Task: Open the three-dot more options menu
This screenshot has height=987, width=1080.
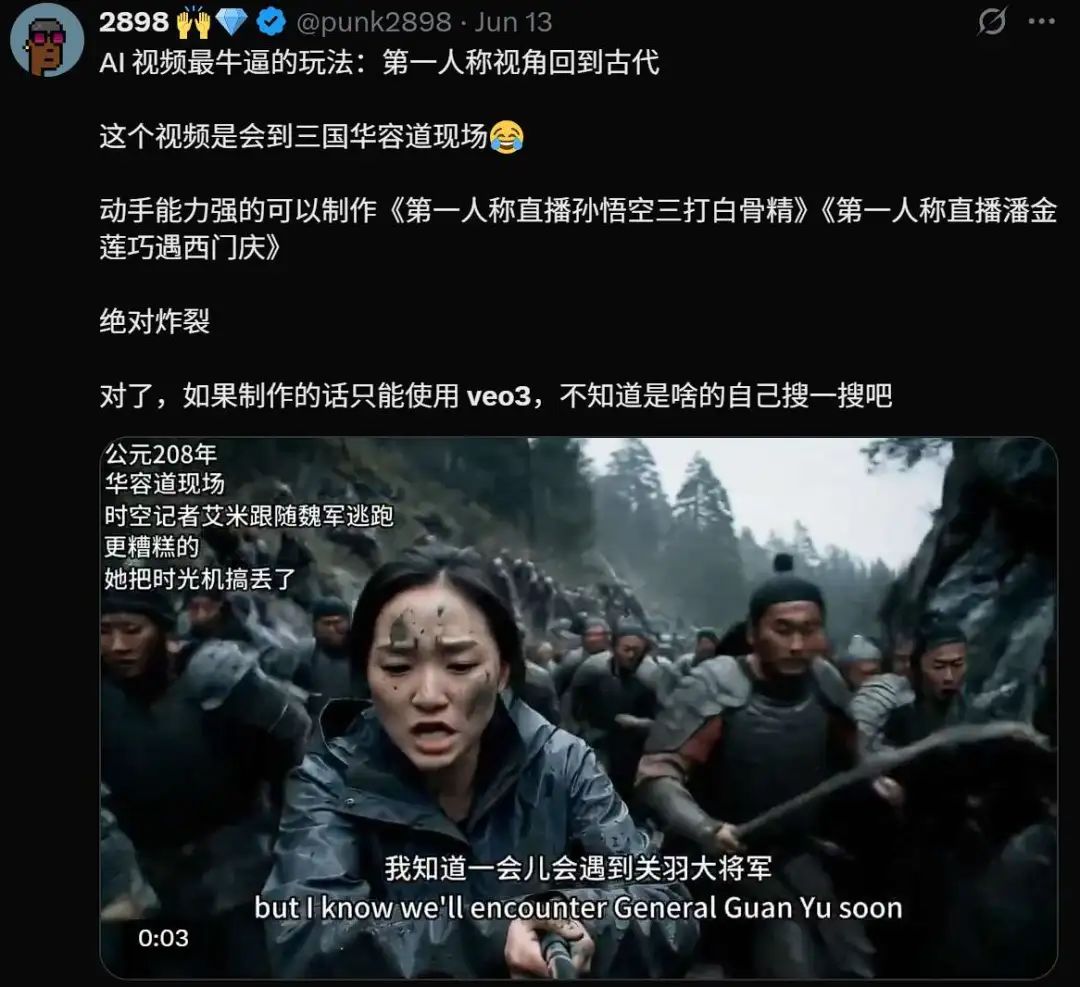Action: 1041,21
